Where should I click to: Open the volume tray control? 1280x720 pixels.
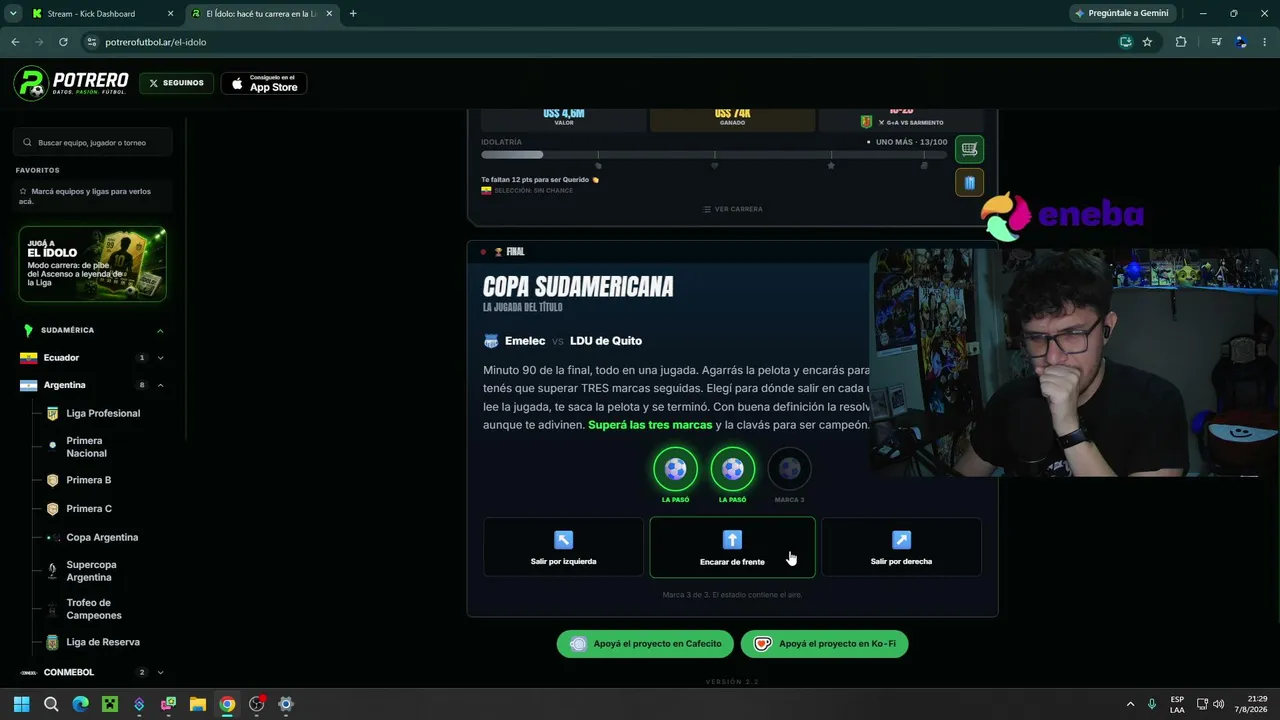1218,704
